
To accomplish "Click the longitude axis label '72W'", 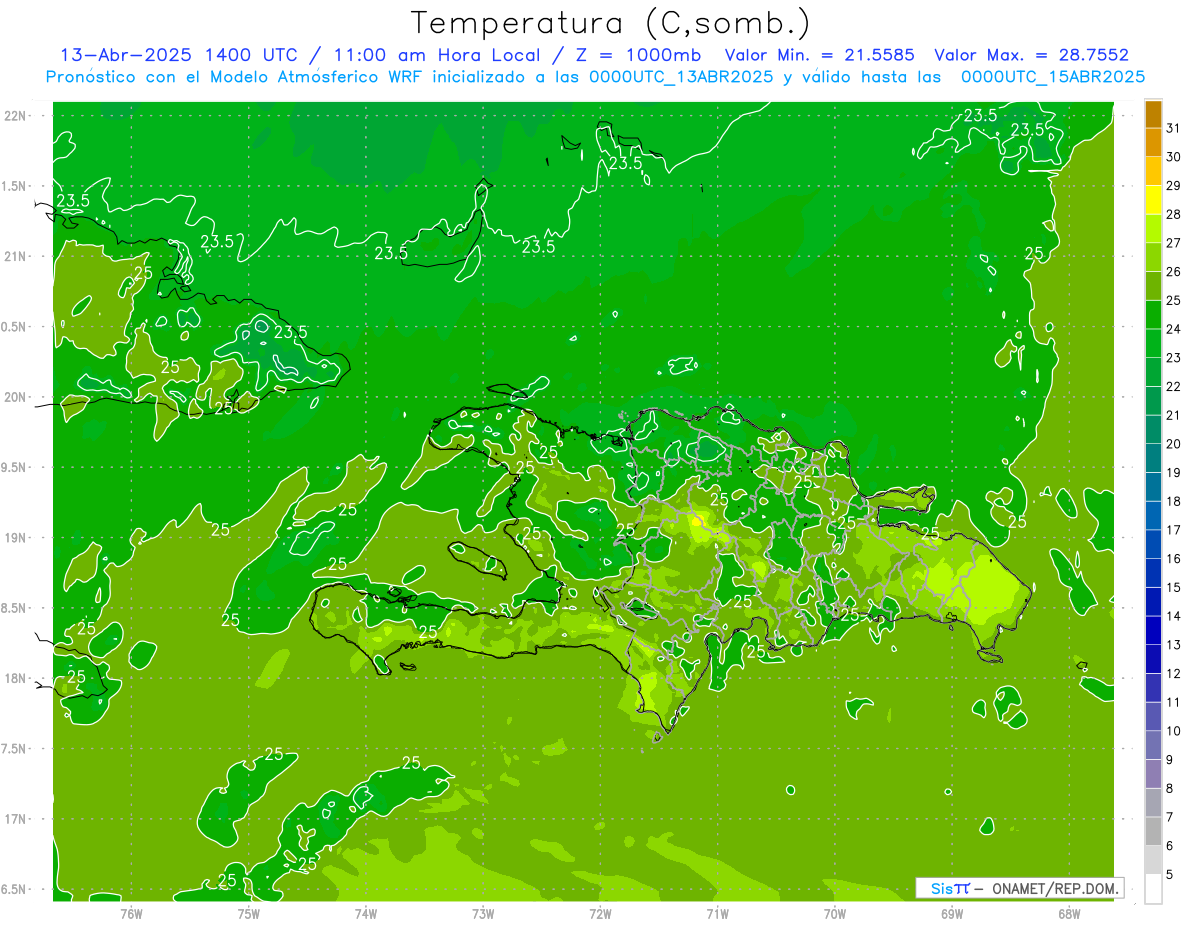I will click(x=600, y=913).
